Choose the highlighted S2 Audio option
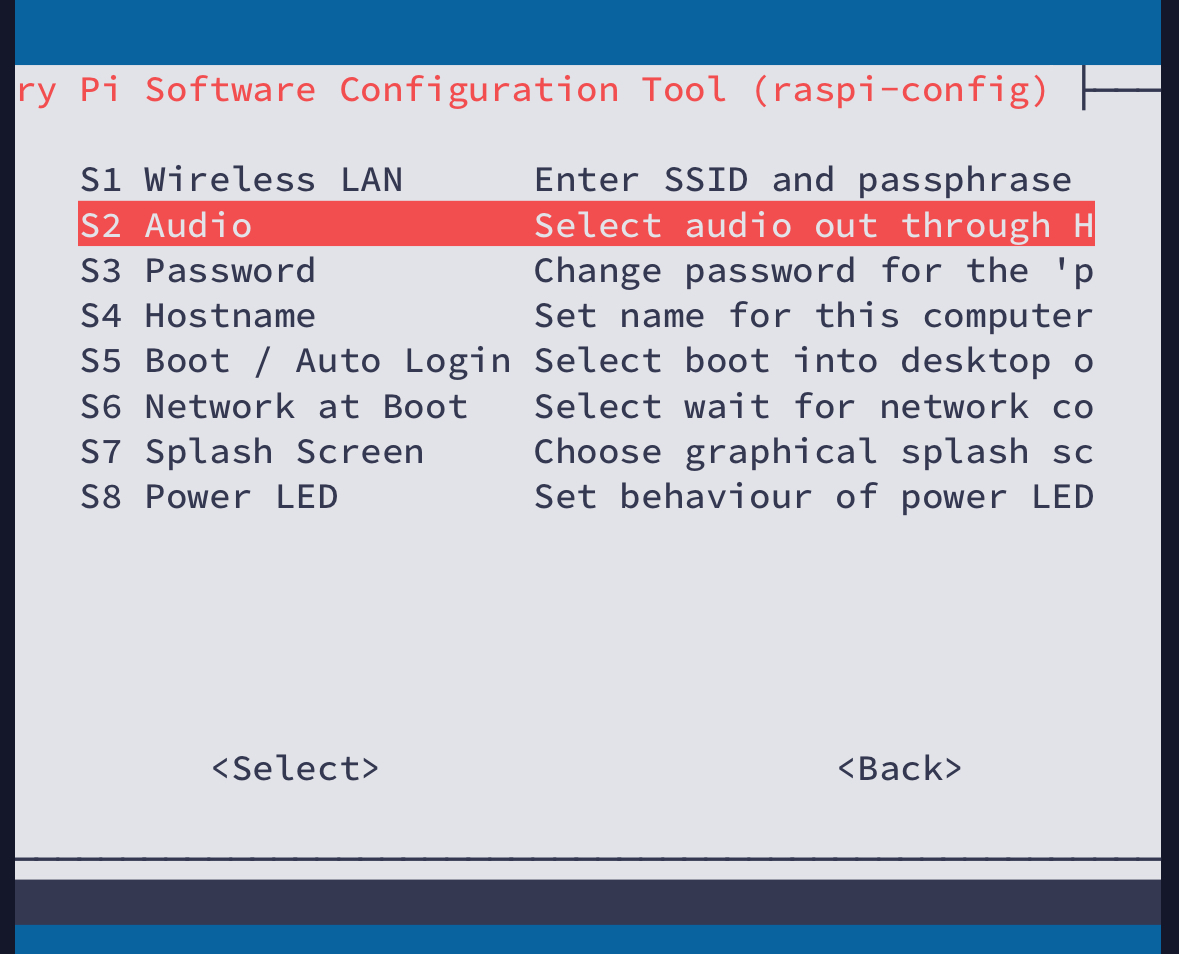Viewport: 1179px width, 954px height. click(166, 225)
